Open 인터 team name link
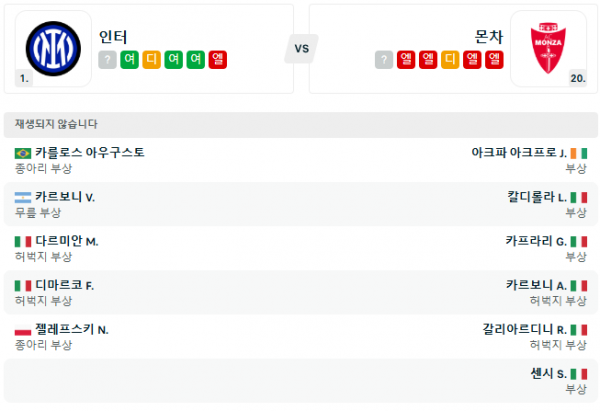 113,36
